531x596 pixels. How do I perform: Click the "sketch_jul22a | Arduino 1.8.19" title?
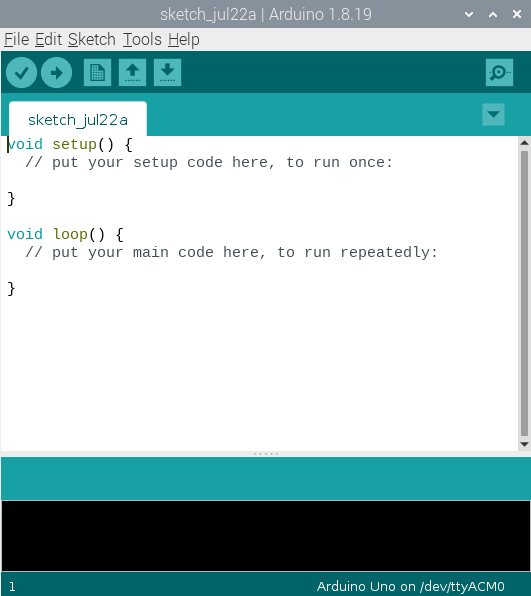(266, 14)
